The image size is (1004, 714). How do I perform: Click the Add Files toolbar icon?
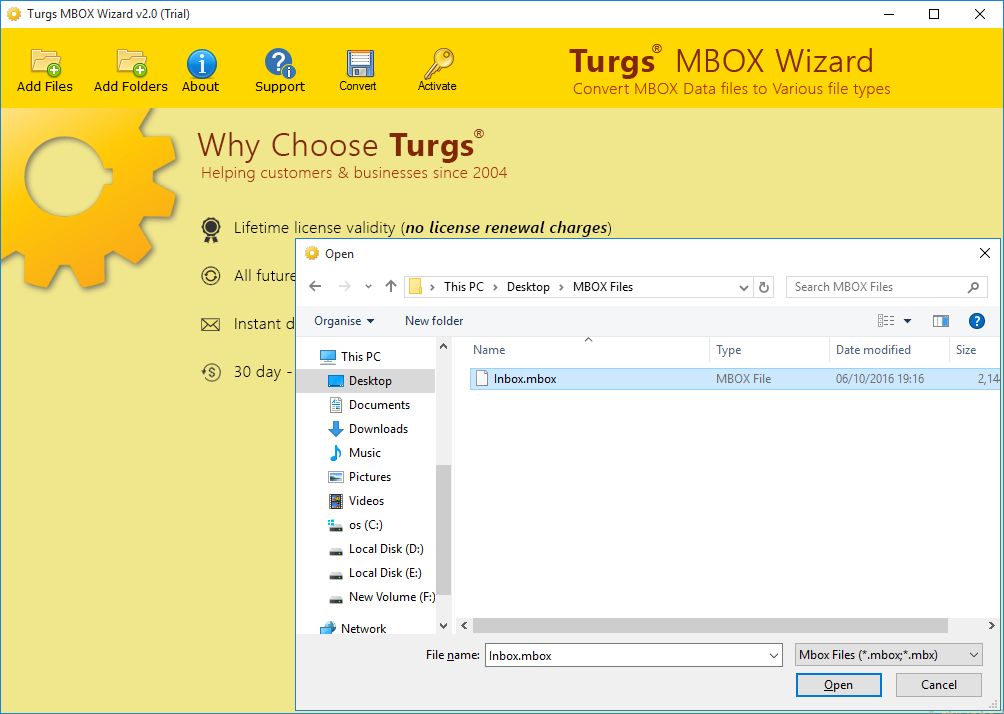click(x=45, y=63)
